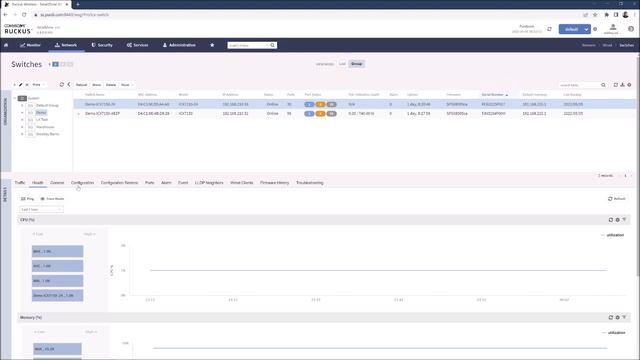Click the Trace Route button
This screenshot has width=640, height=360.
tap(52, 199)
